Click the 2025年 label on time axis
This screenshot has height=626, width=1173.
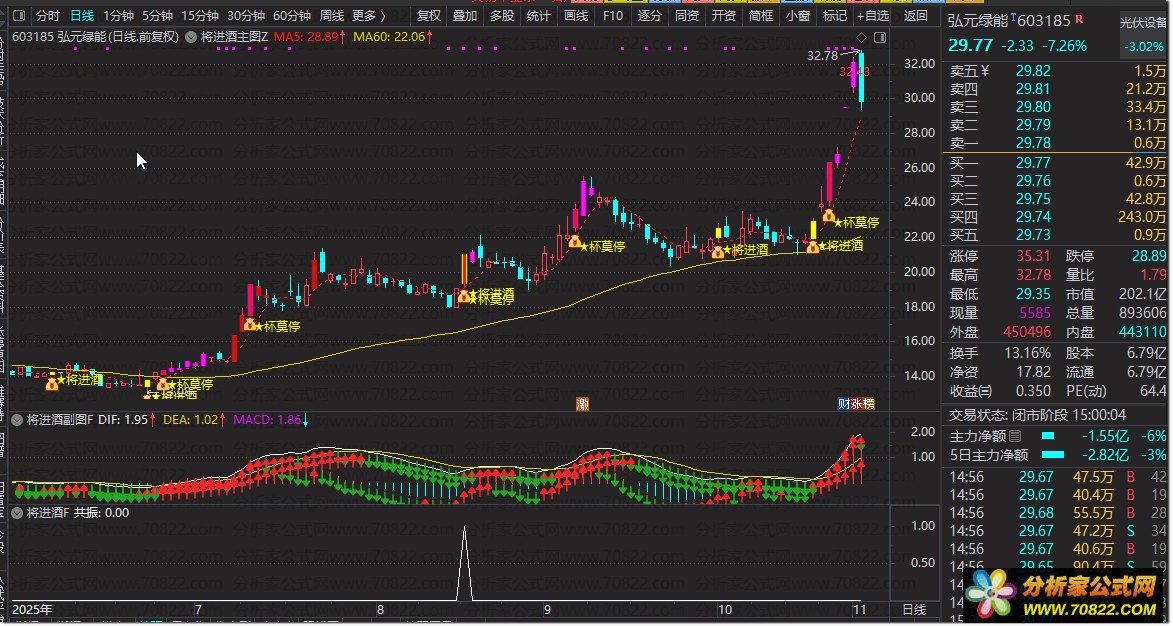pyautogui.click(x=32, y=610)
